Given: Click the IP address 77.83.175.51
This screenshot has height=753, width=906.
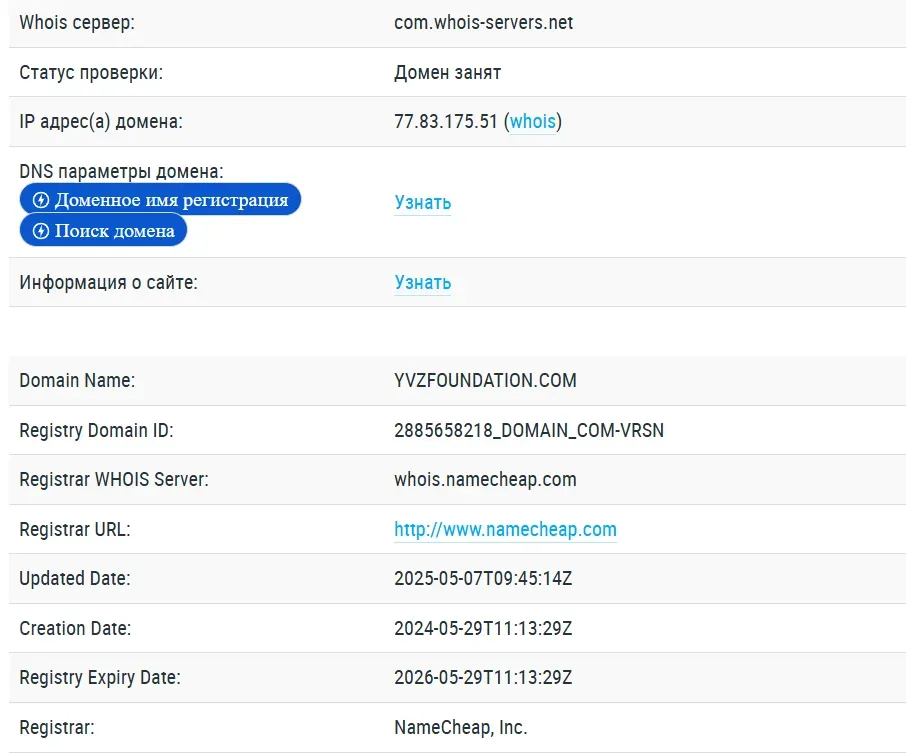Looking at the screenshot, I should click(446, 122).
